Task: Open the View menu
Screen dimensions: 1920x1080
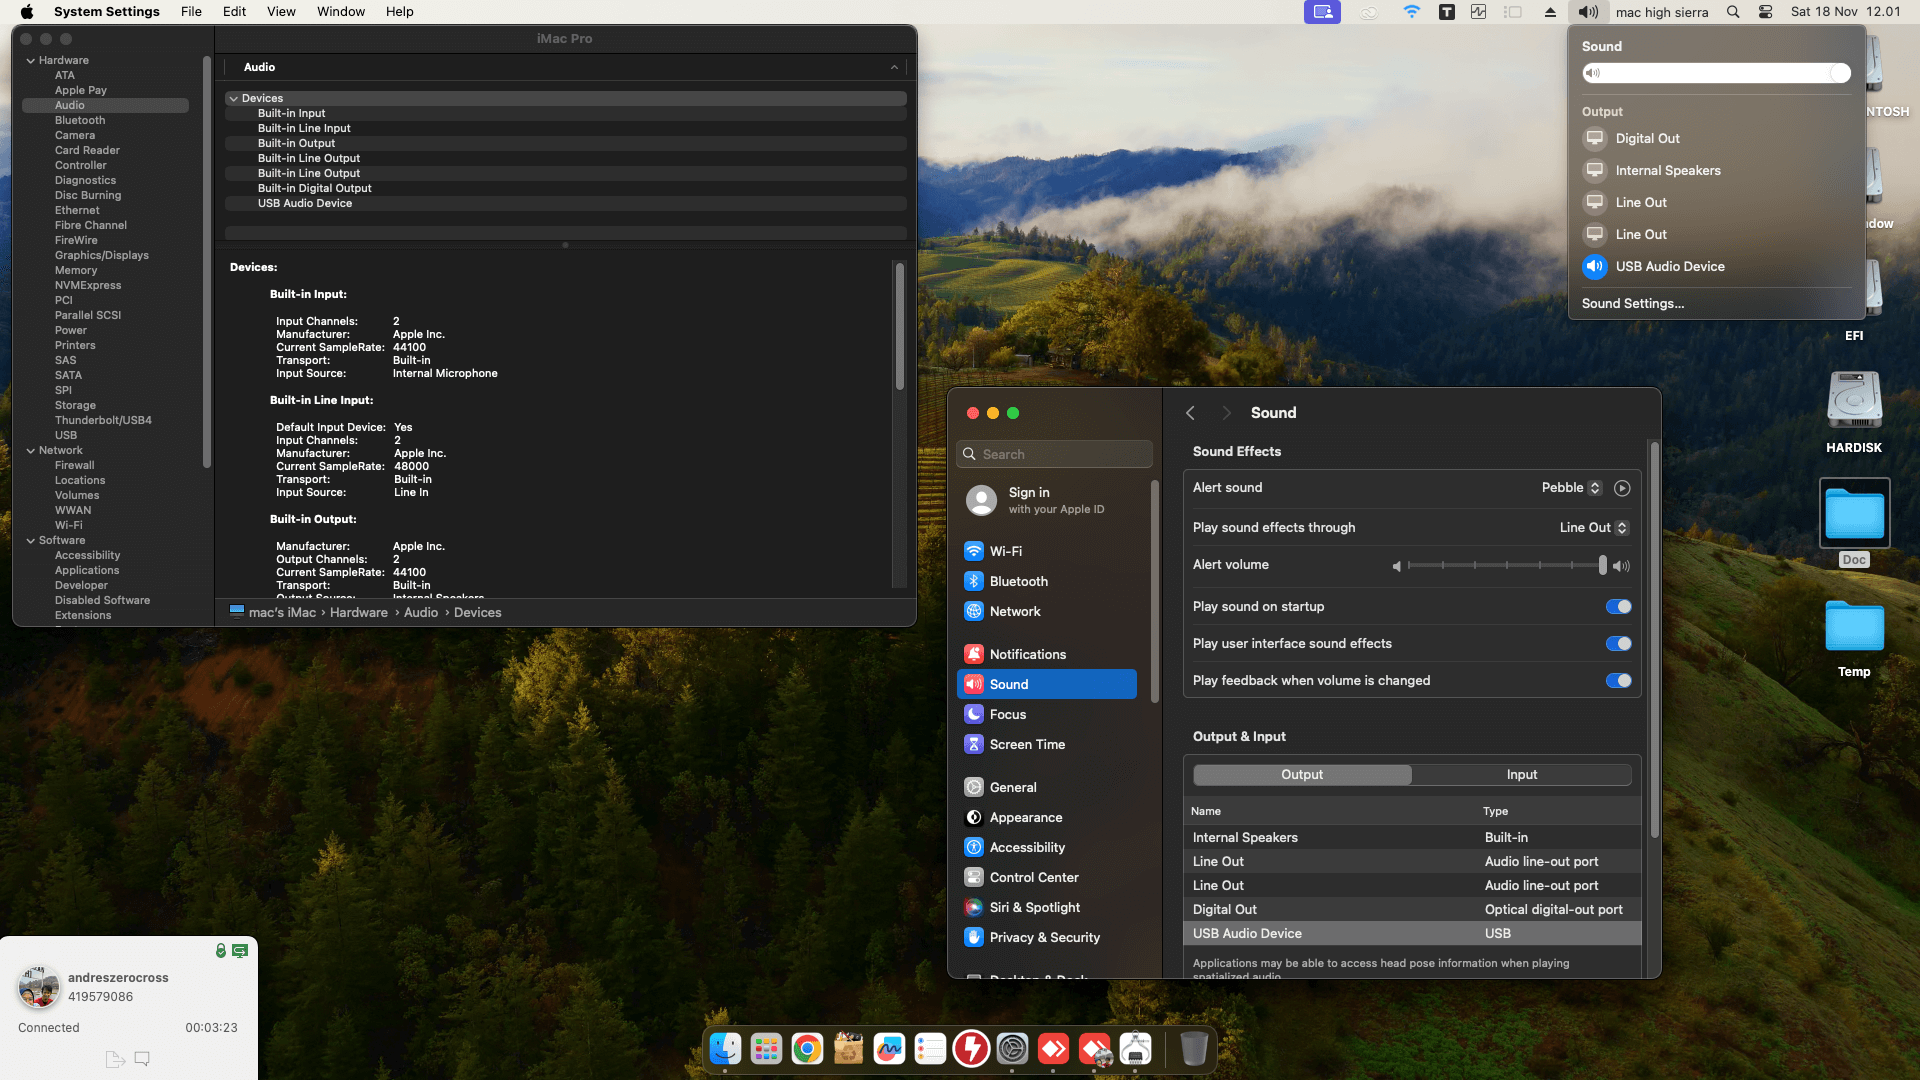Action: click(x=281, y=12)
